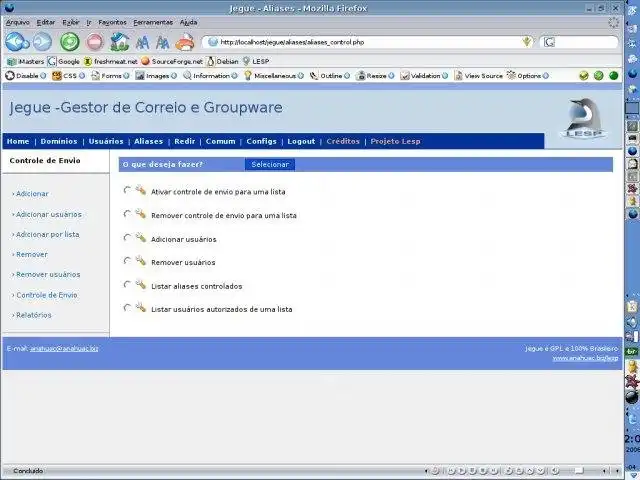Open the Options developer toolbar dropdown

[x=528, y=76]
